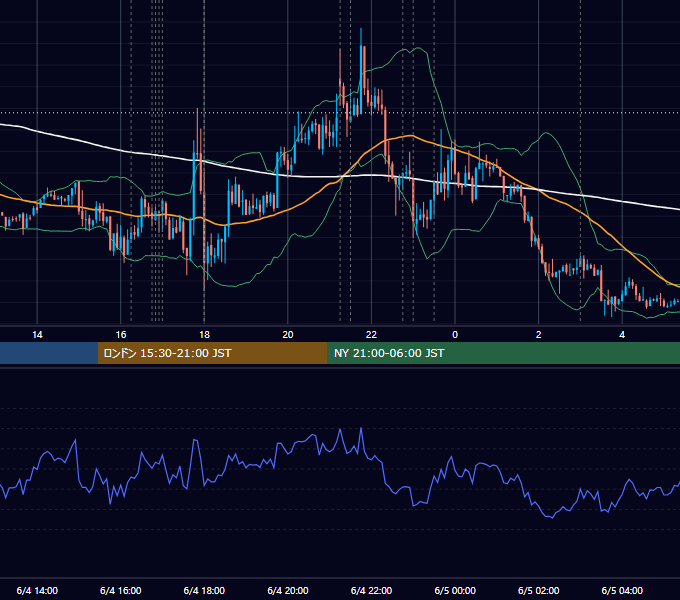This screenshot has width=680, height=600.
Task: Click the hour label 4 on the price chart axis
Action: coord(622,335)
